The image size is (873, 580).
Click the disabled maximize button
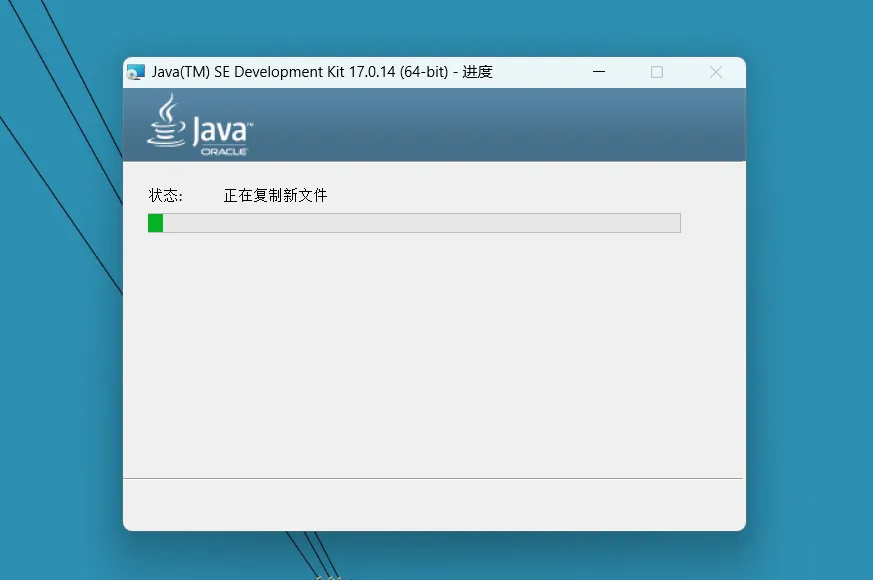tap(657, 72)
